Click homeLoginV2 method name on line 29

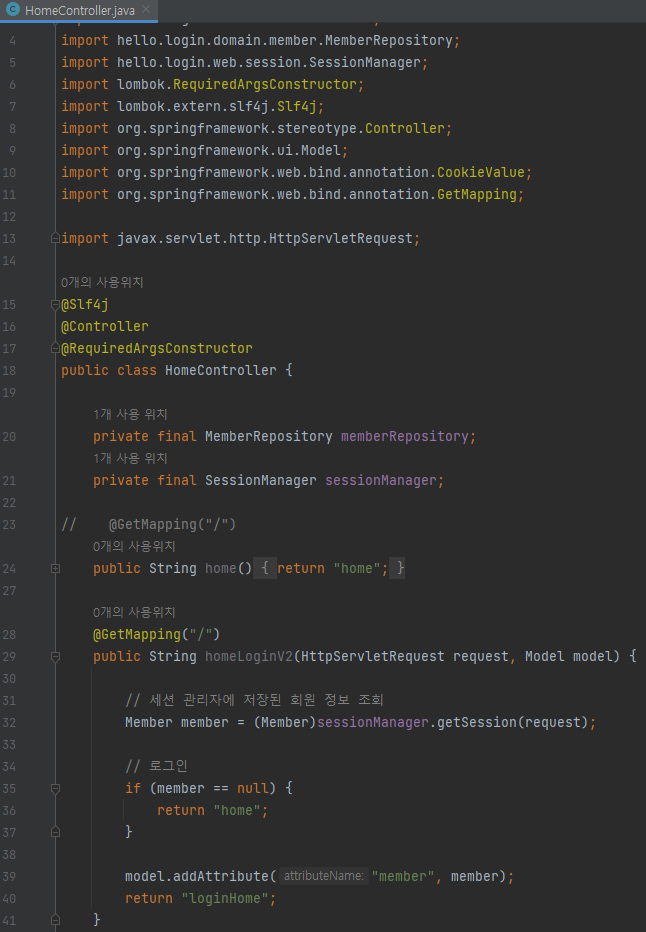(249, 656)
